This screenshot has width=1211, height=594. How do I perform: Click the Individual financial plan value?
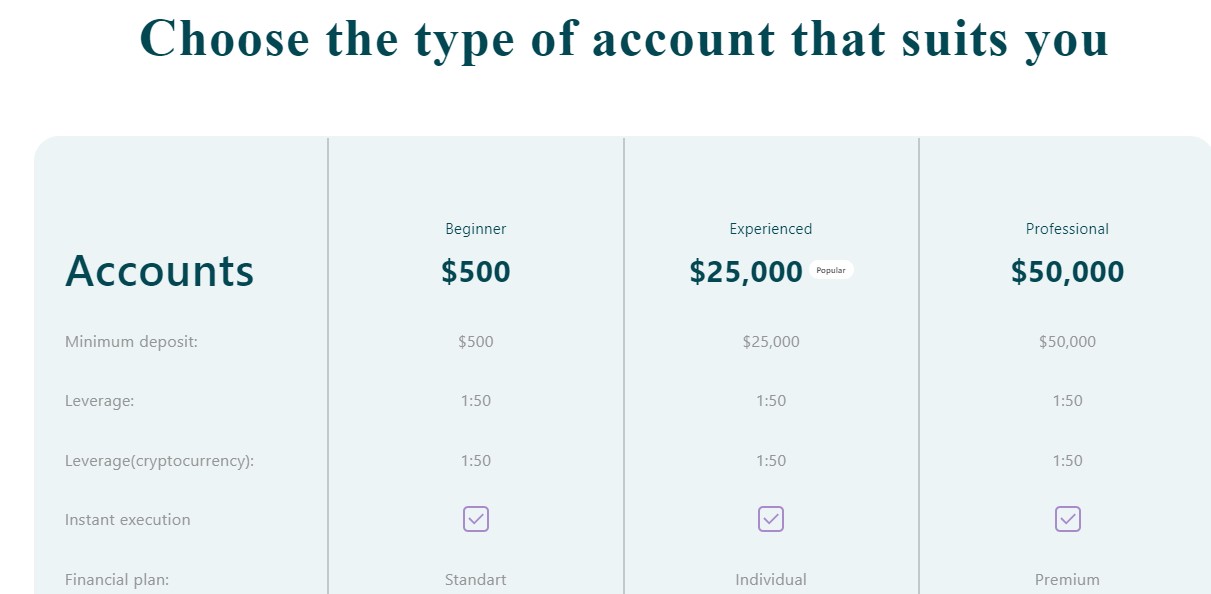tap(771, 580)
